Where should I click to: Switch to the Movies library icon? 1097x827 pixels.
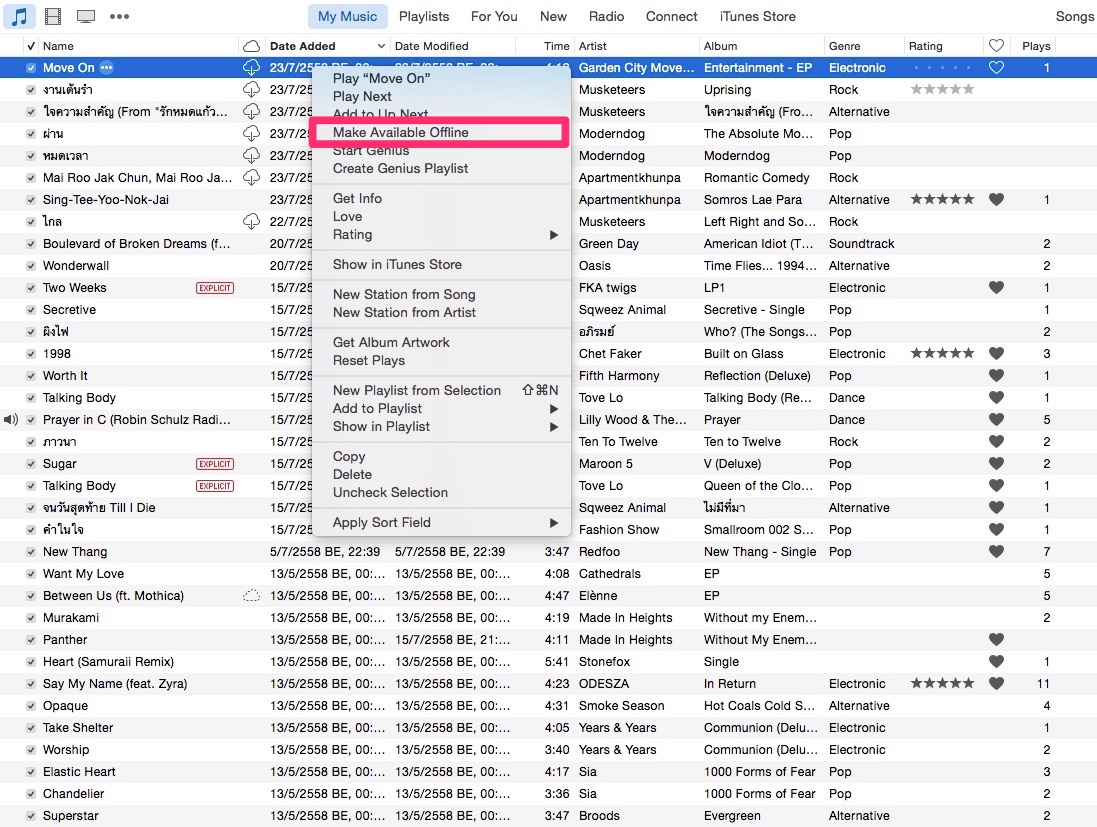(52, 16)
